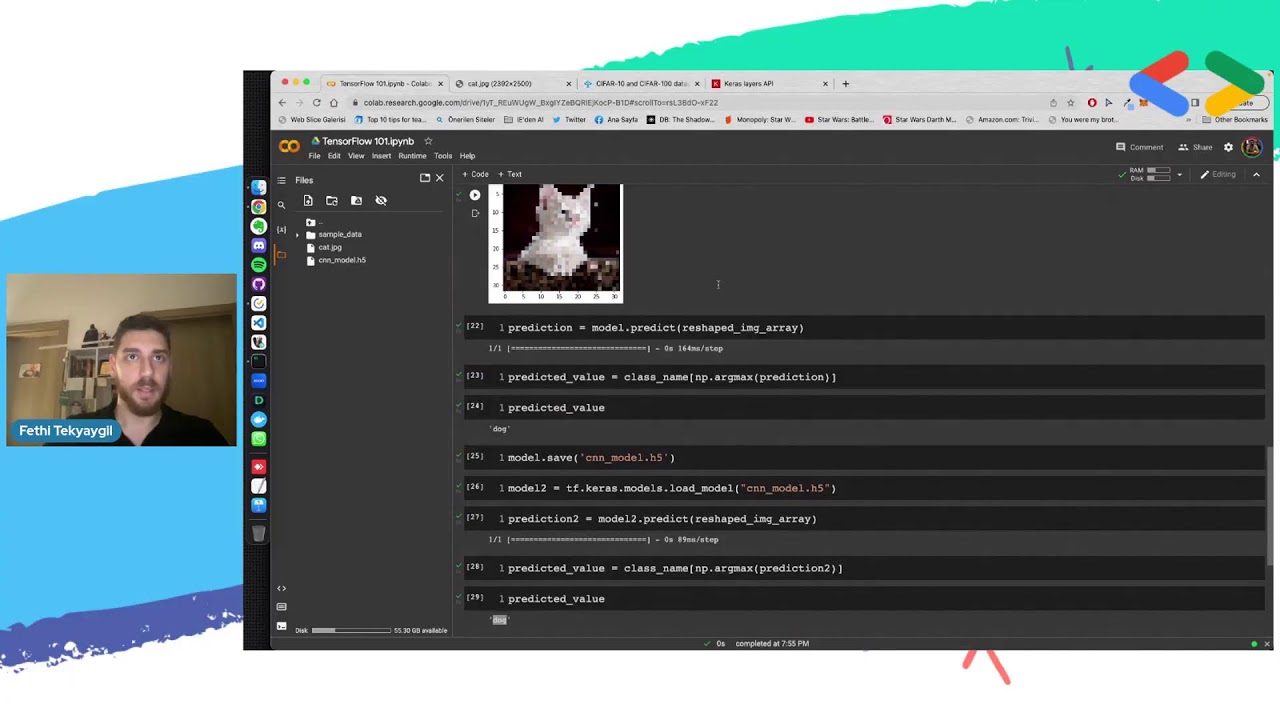The width and height of the screenshot is (1280, 720).
Task: Open Other Bookmarks folder
Action: pos(1235,120)
